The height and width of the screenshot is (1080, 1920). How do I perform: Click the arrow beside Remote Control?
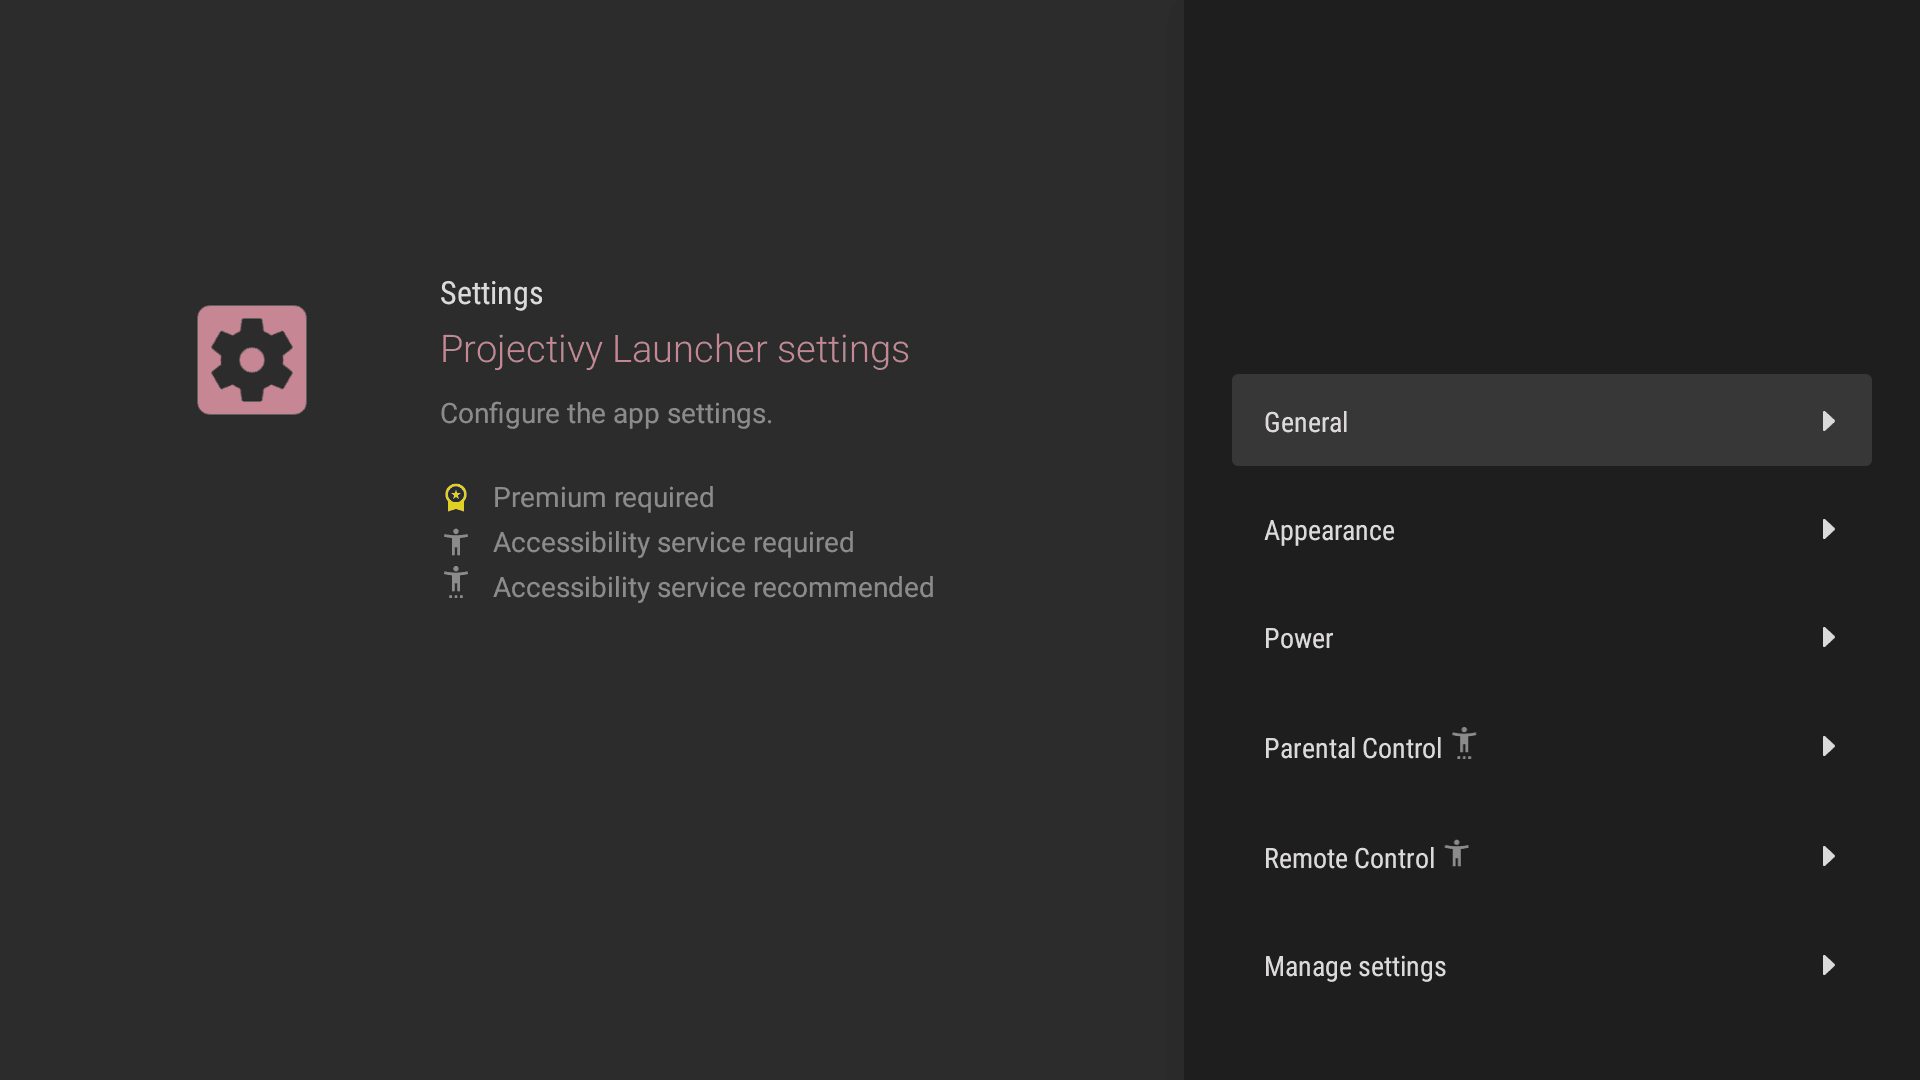pyautogui.click(x=1828, y=856)
